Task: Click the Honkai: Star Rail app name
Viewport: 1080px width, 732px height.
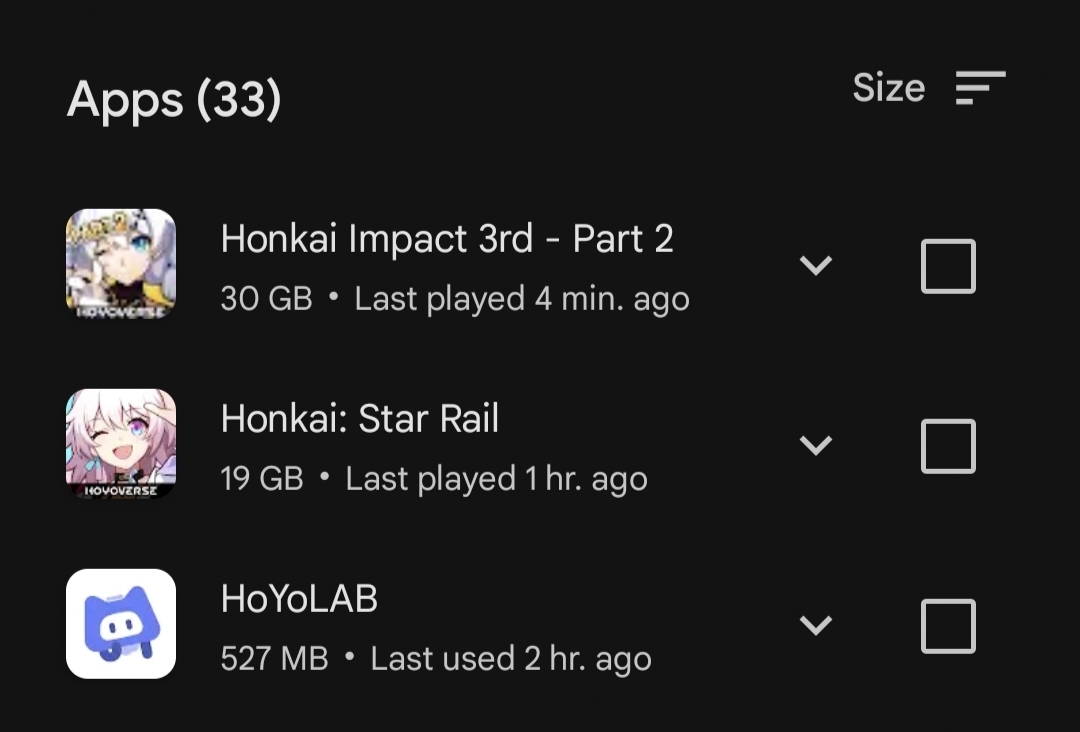Action: 360,418
